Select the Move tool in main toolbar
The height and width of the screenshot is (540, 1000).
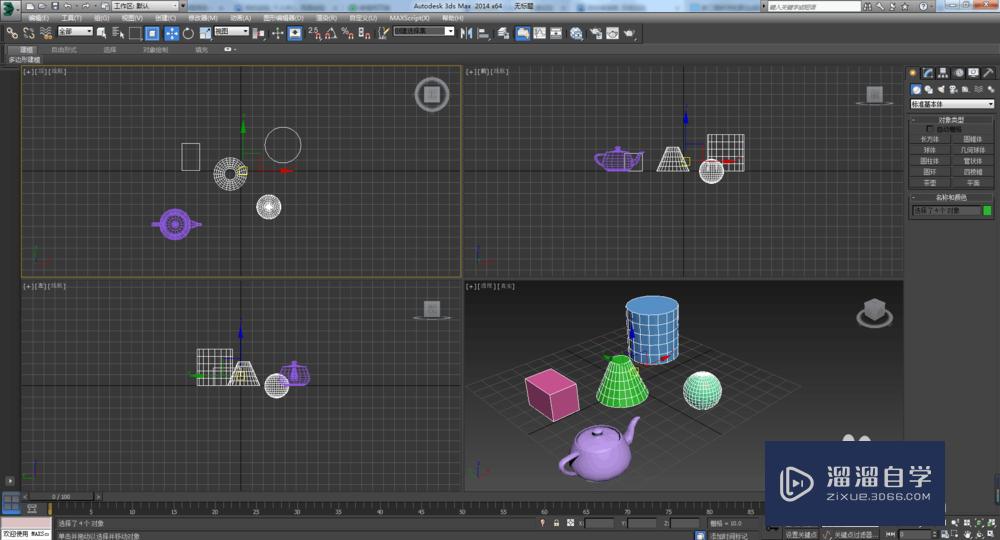(x=172, y=33)
